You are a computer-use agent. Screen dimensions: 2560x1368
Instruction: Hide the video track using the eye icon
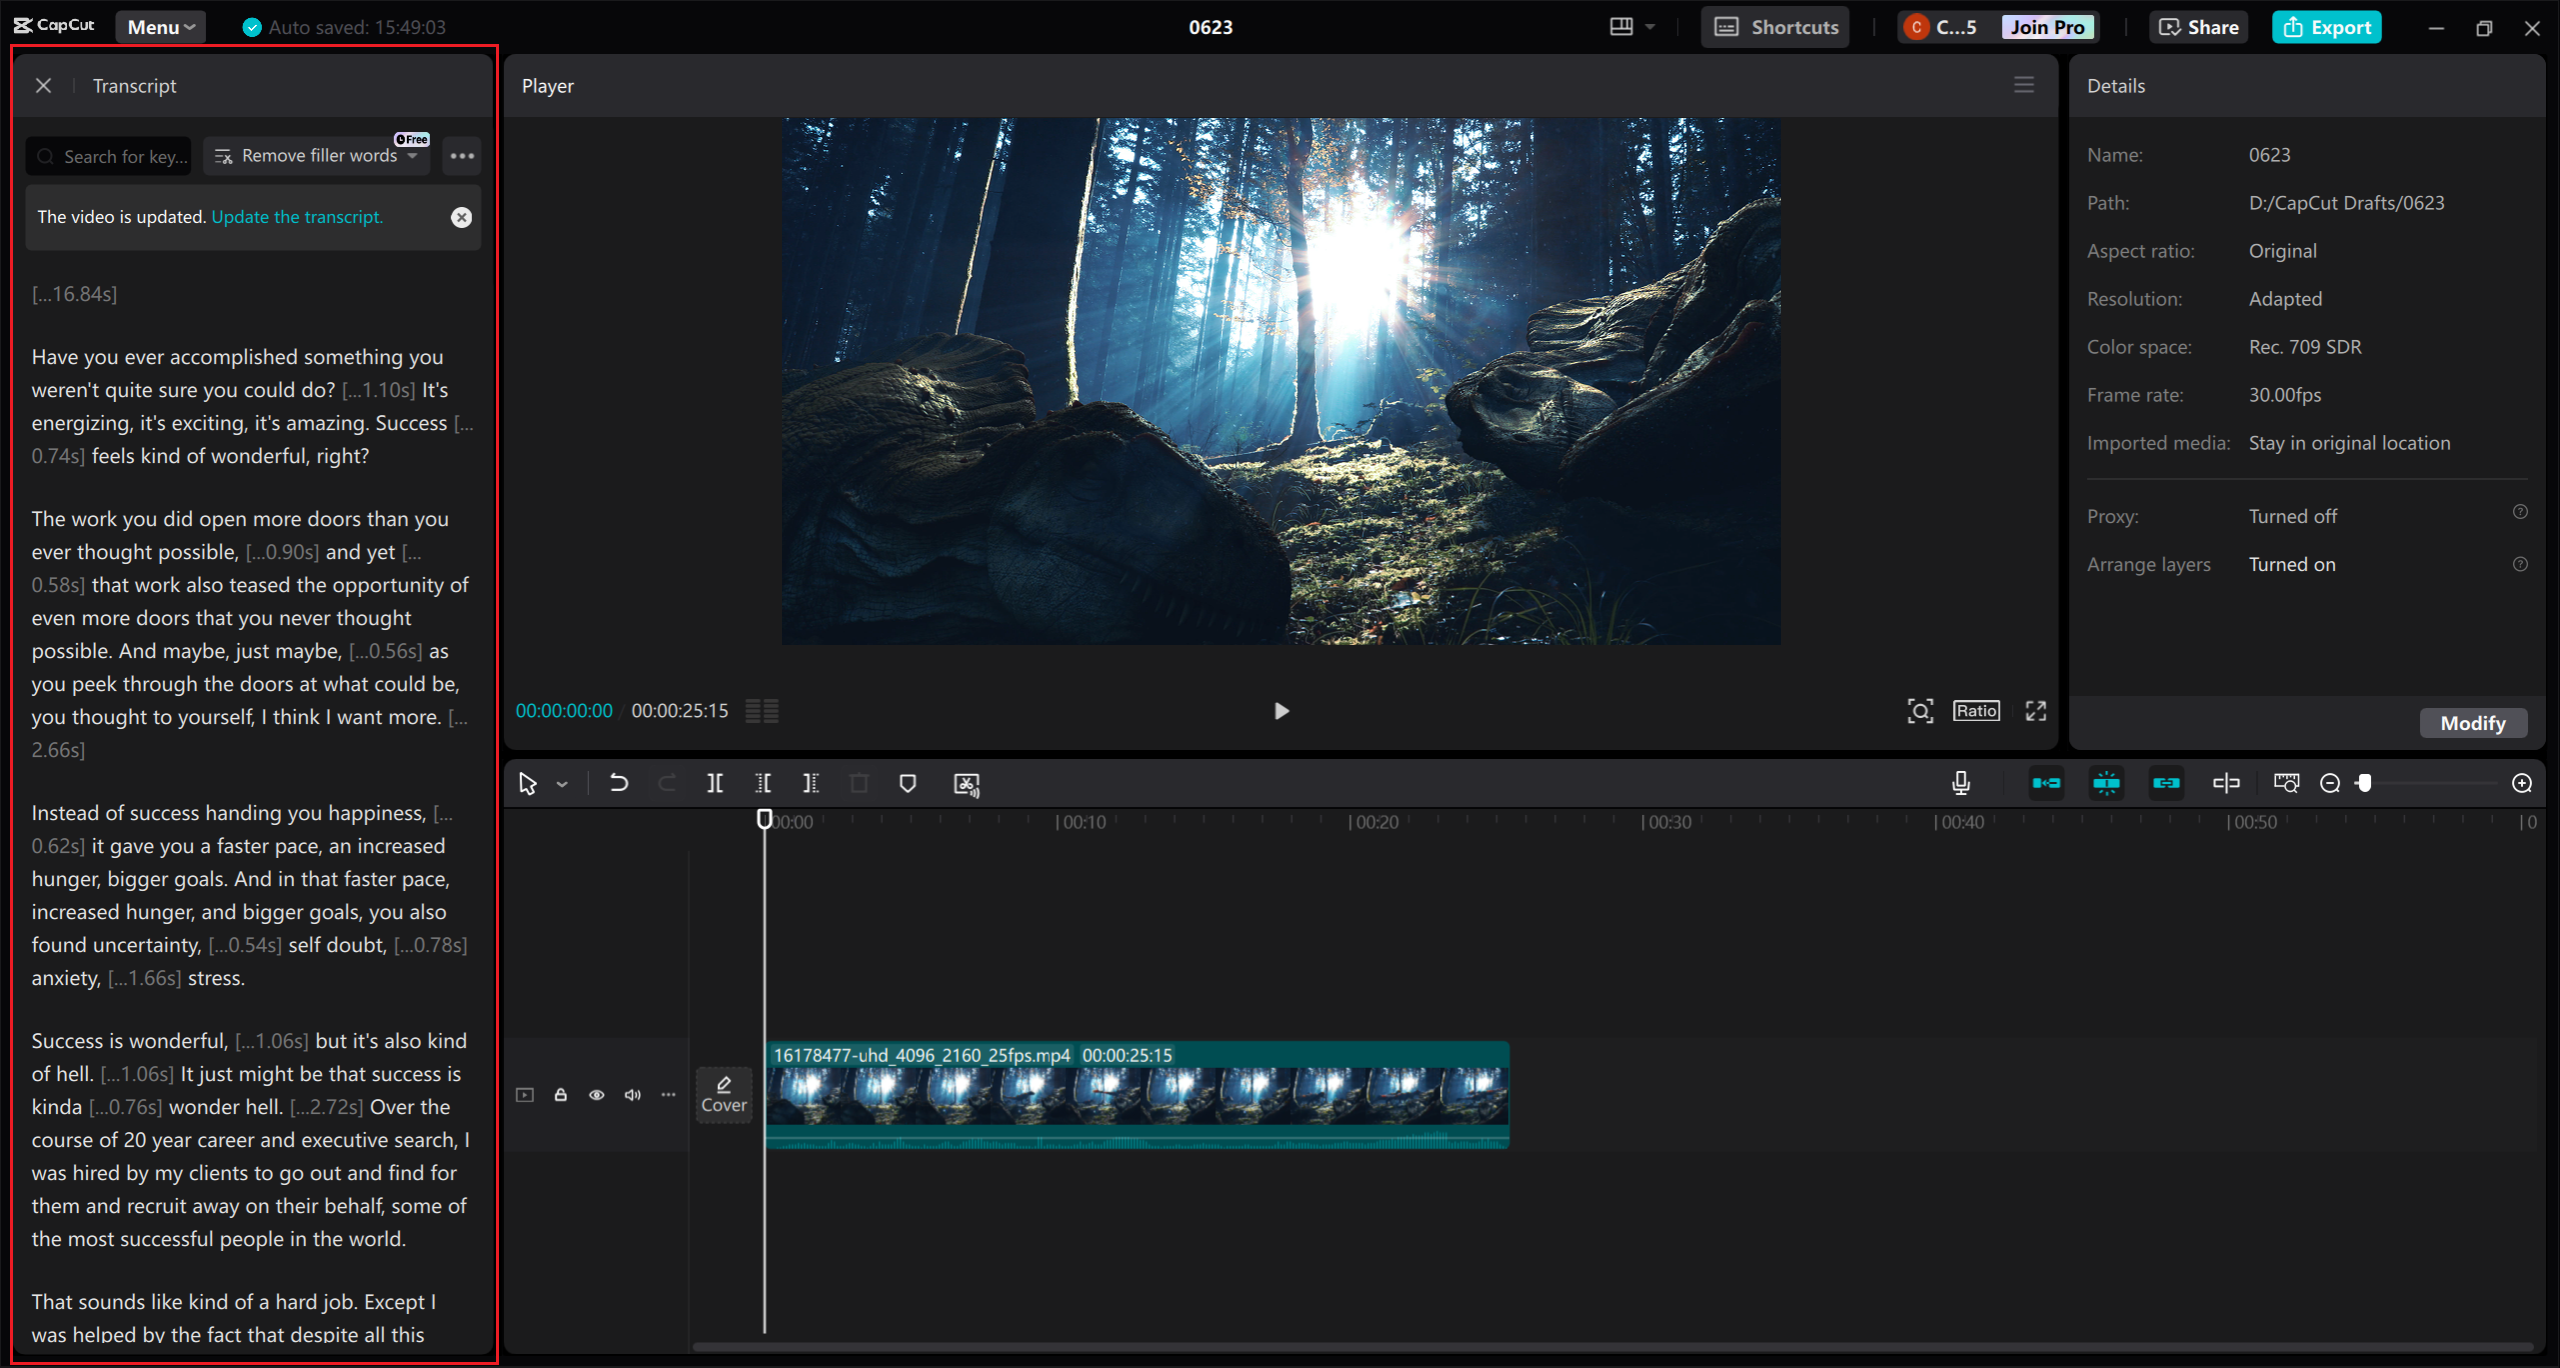(597, 1095)
